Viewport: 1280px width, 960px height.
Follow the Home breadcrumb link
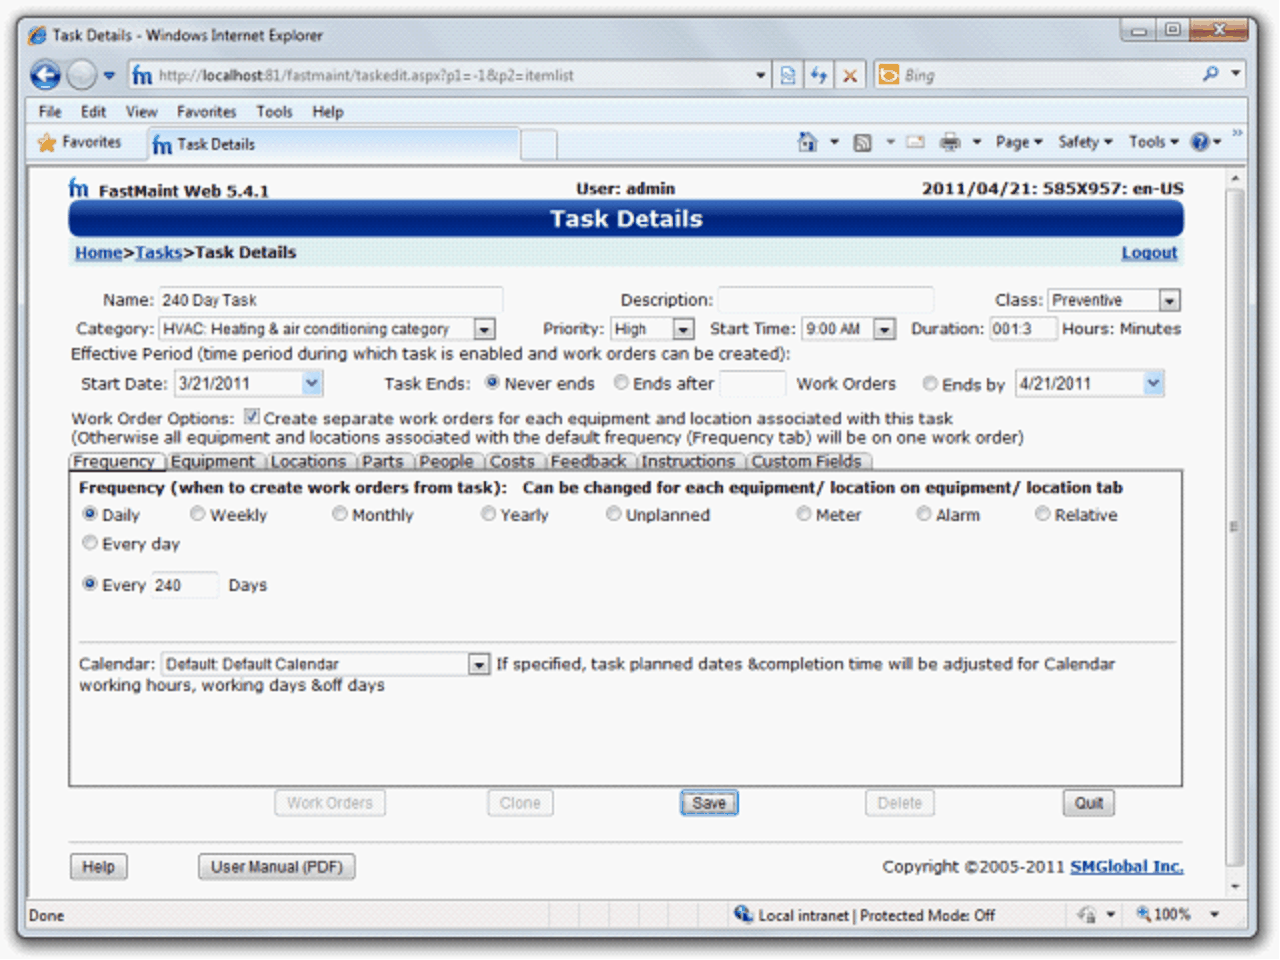pyautogui.click(x=98, y=253)
